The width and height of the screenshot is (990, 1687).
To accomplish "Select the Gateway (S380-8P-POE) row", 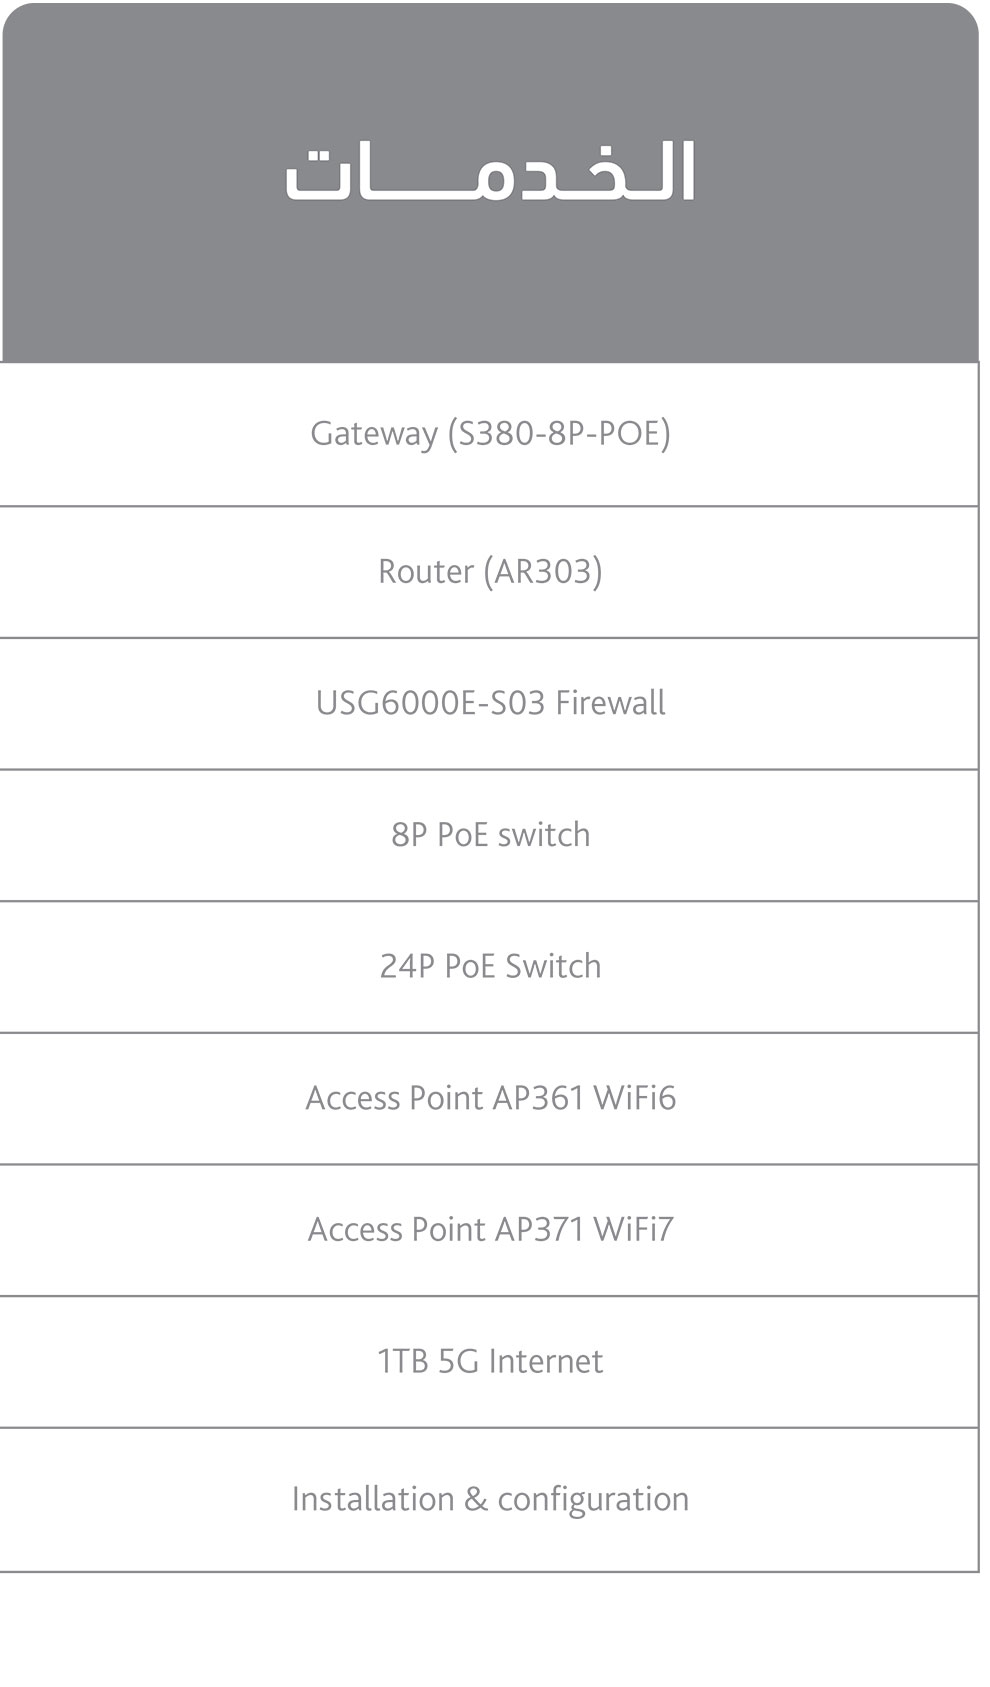I will click(x=490, y=434).
